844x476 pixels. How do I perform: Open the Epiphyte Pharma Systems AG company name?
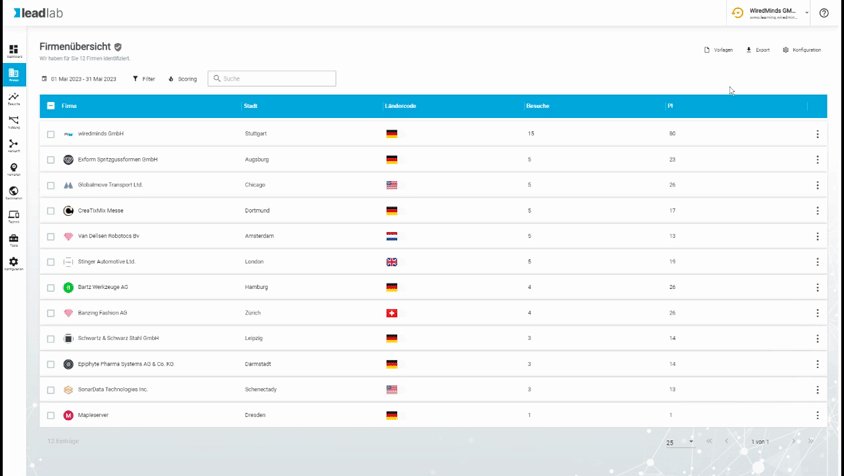tap(125, 364)
